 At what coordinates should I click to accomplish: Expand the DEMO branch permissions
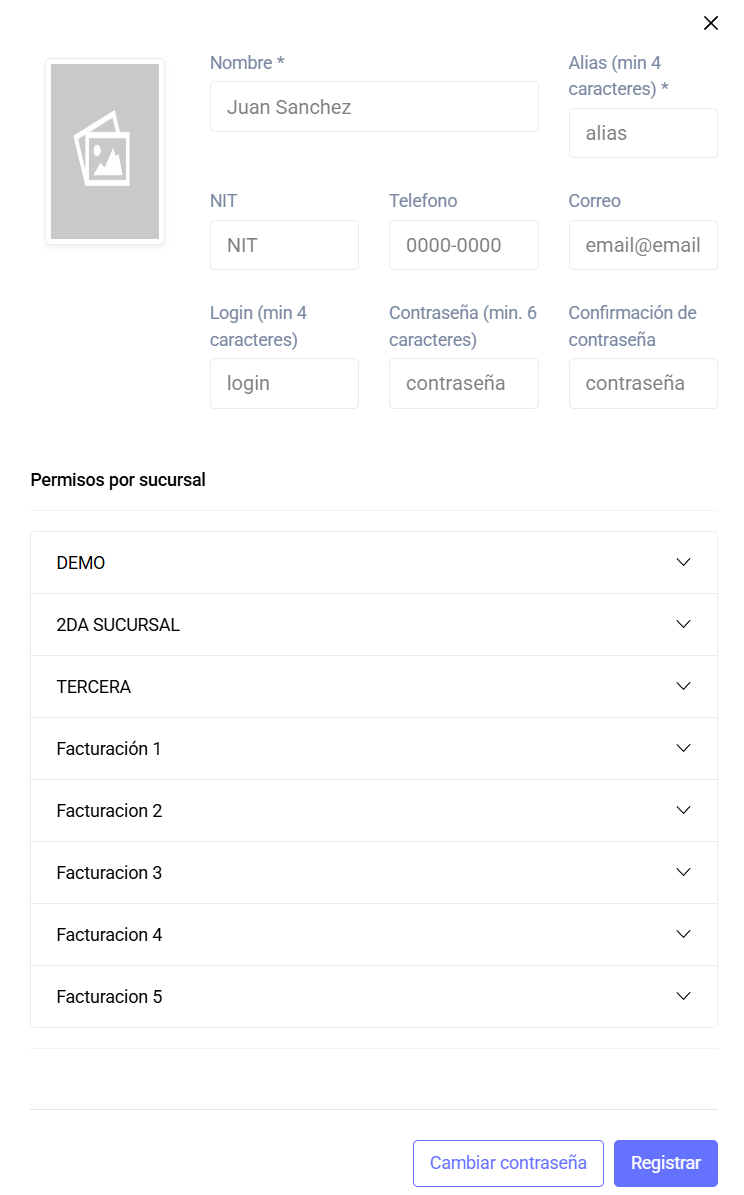tap(374, 562)
